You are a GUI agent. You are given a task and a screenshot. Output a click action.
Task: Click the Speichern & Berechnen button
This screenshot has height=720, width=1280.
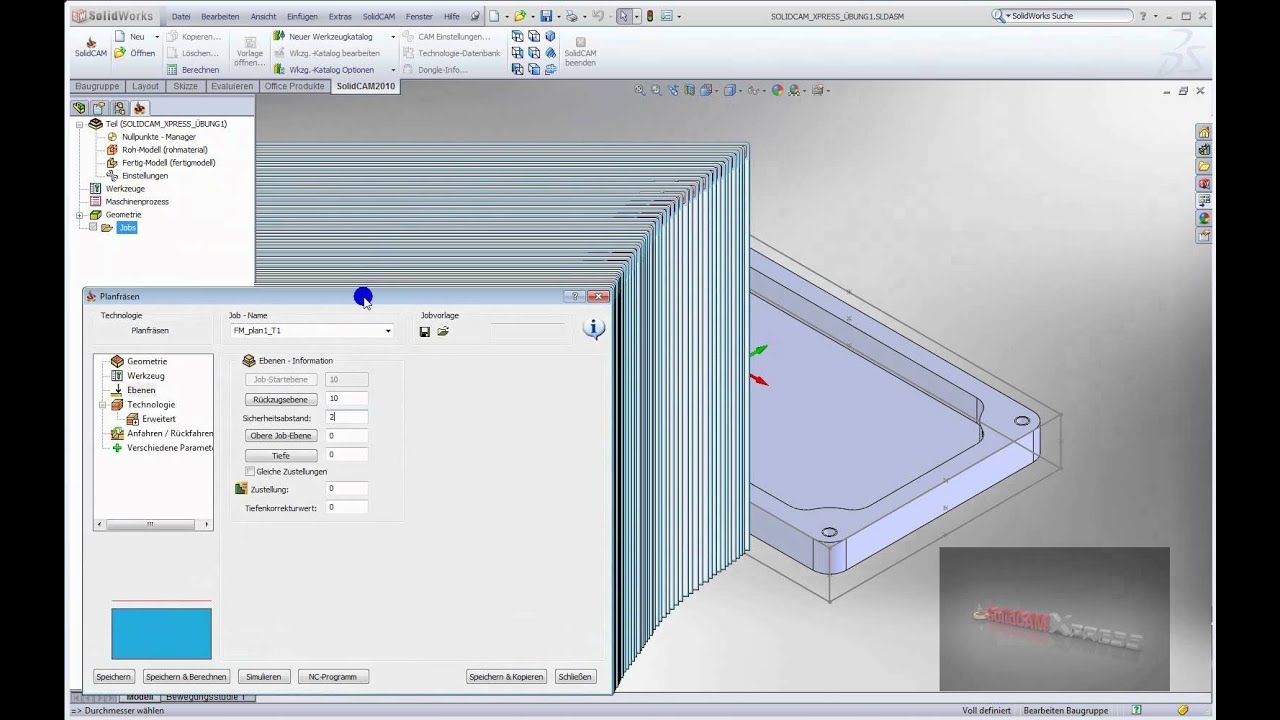[186, 677]
